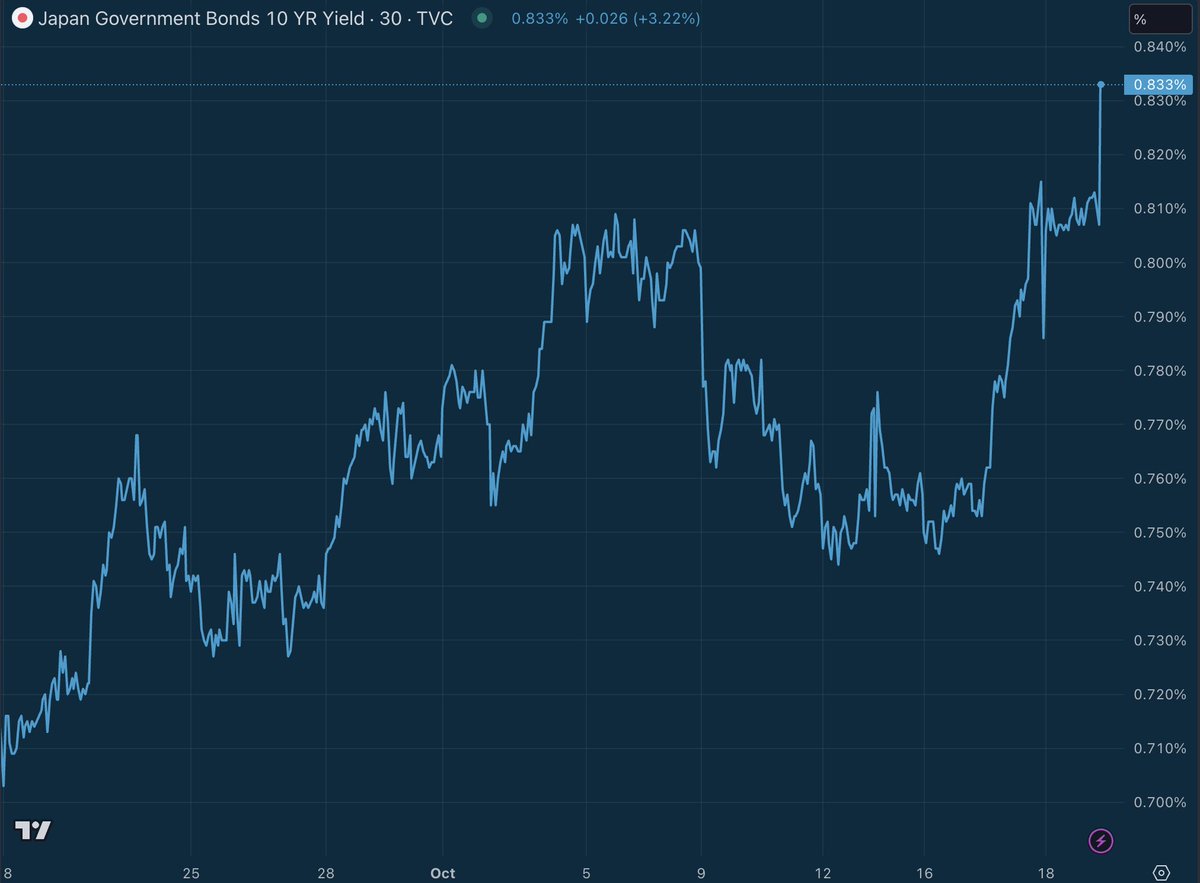Toggle the dotted price level line
Screen dimensions: 1200x883
[x=600, y=84]
